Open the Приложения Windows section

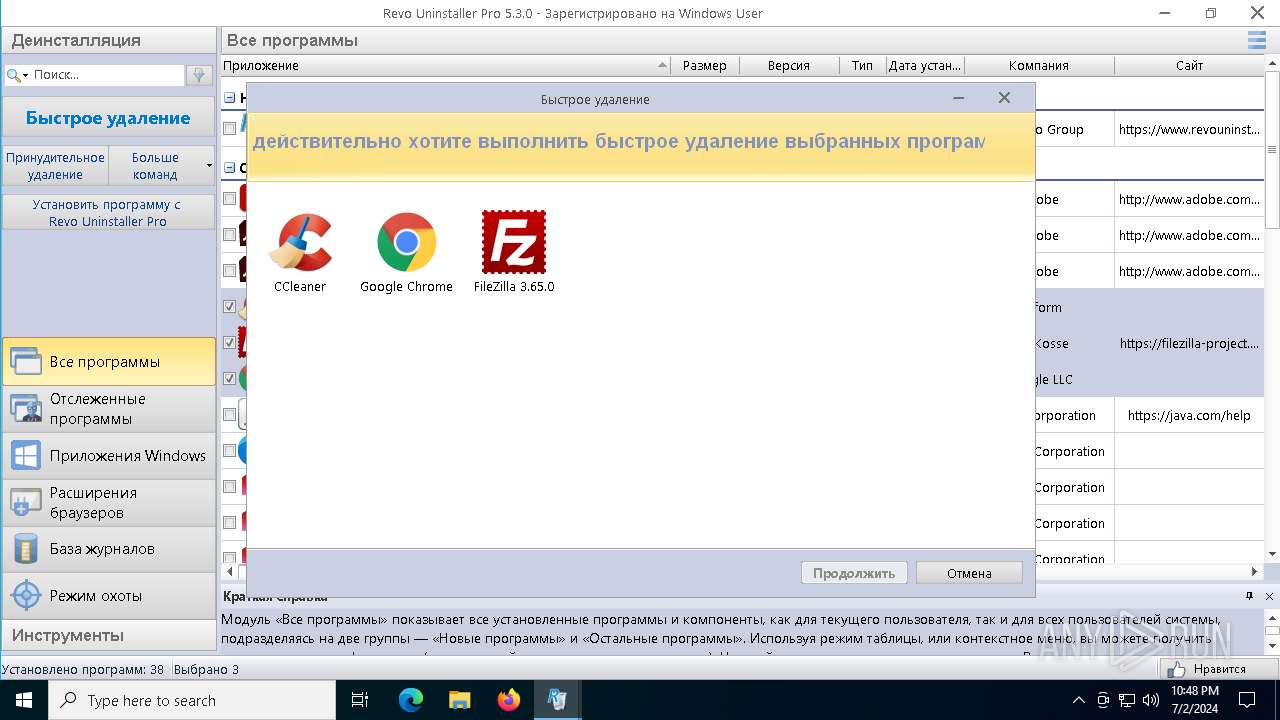(109, 456)
